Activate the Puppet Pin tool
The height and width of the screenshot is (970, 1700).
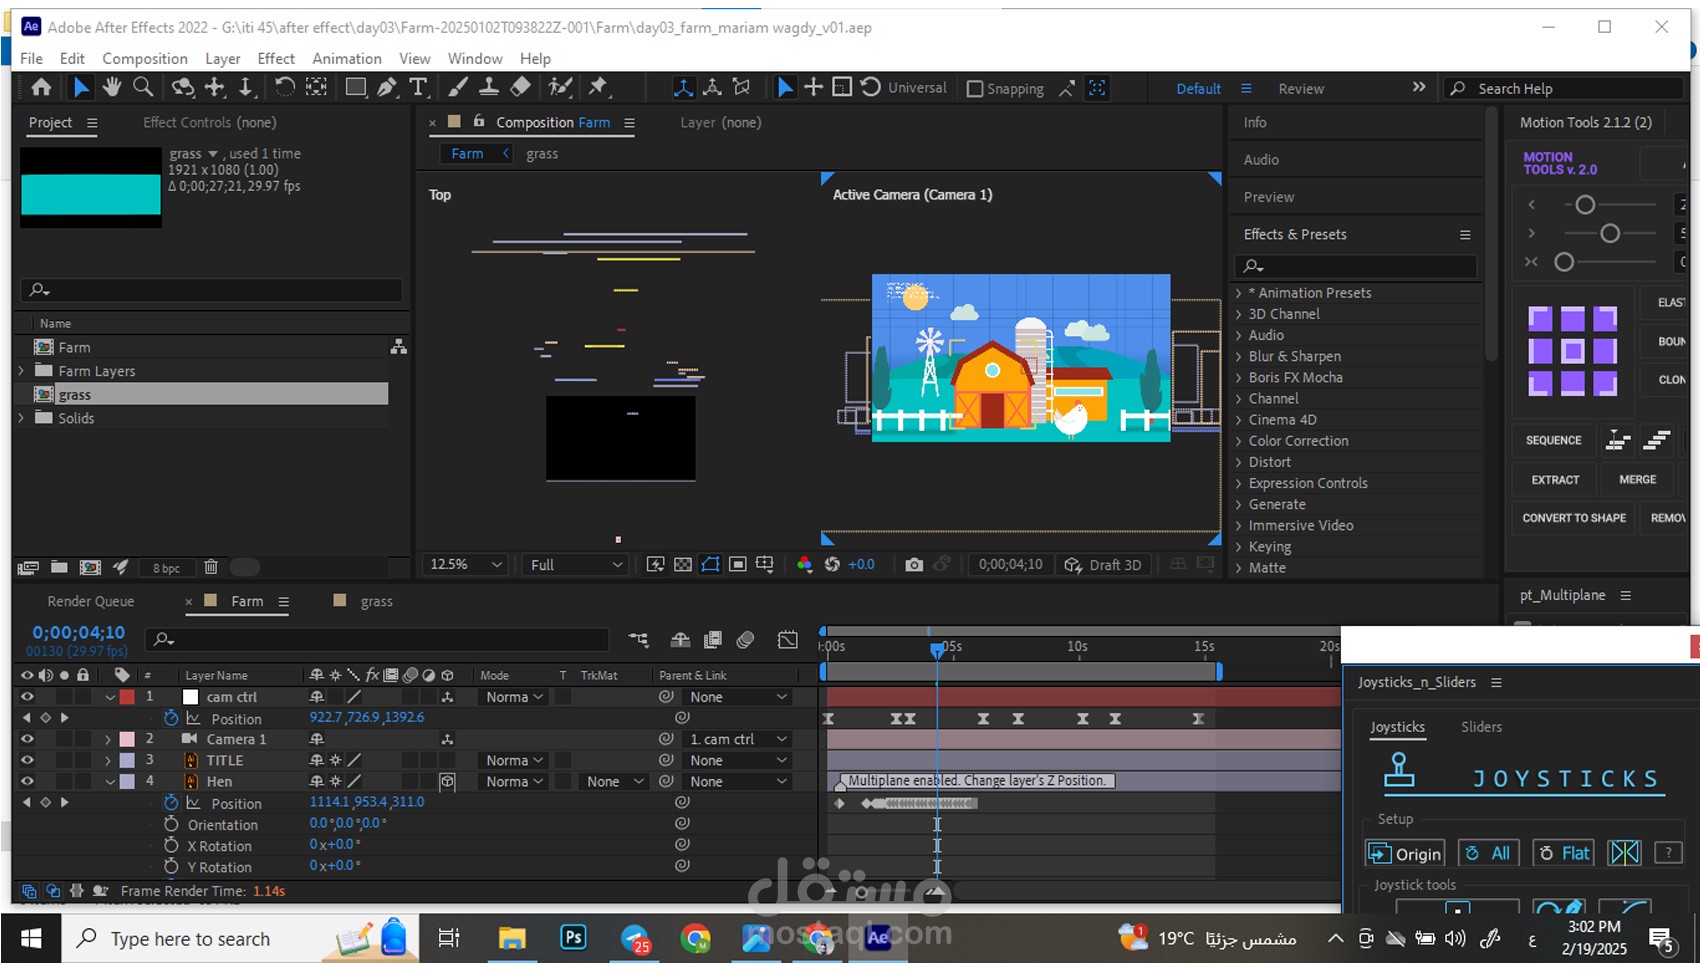(x=598, y=88)
